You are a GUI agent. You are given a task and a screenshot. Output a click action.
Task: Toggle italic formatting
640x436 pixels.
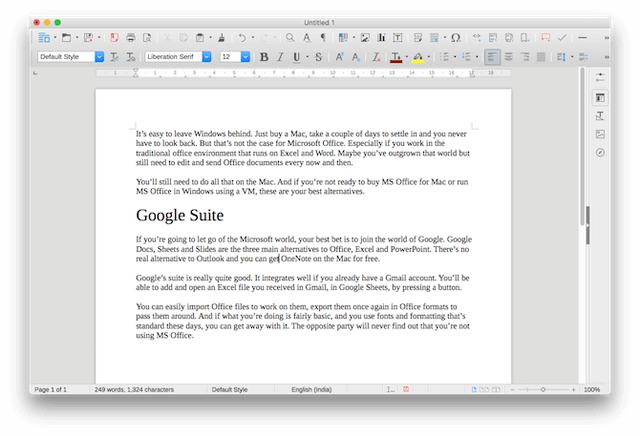pyautogui.click(x=280, y=57)
